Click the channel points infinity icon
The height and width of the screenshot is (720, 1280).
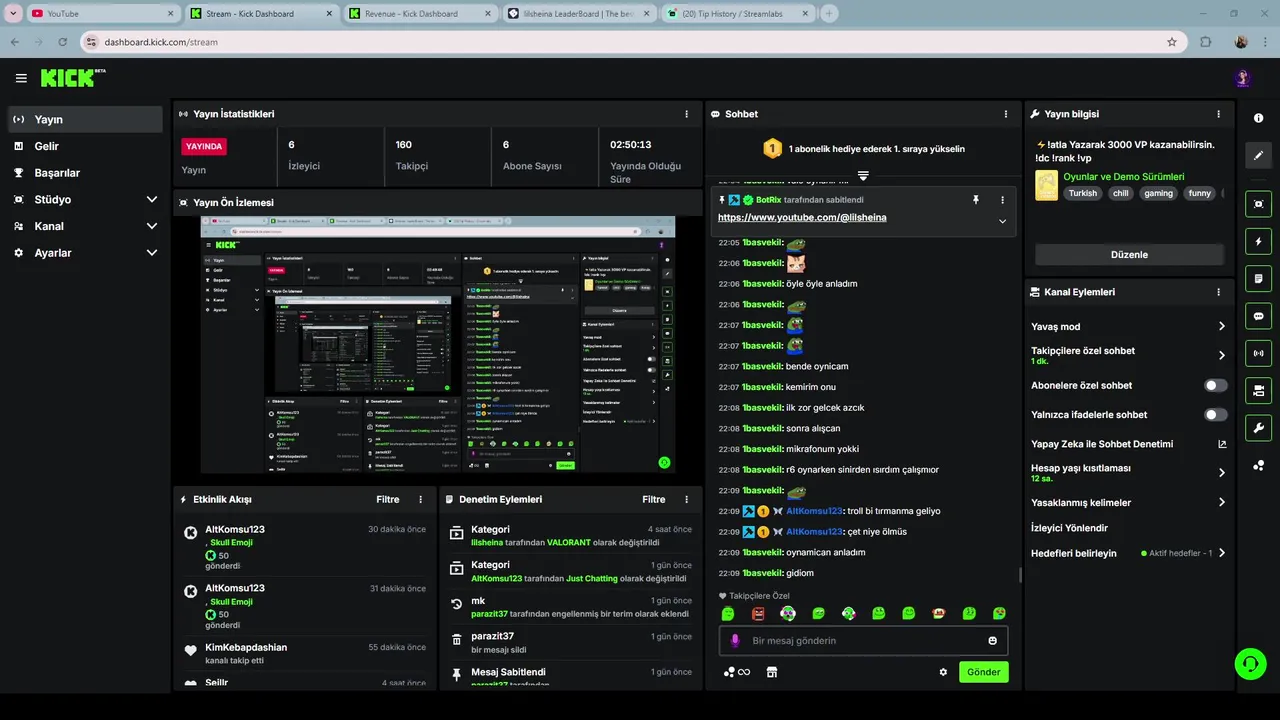coord(737,672)
